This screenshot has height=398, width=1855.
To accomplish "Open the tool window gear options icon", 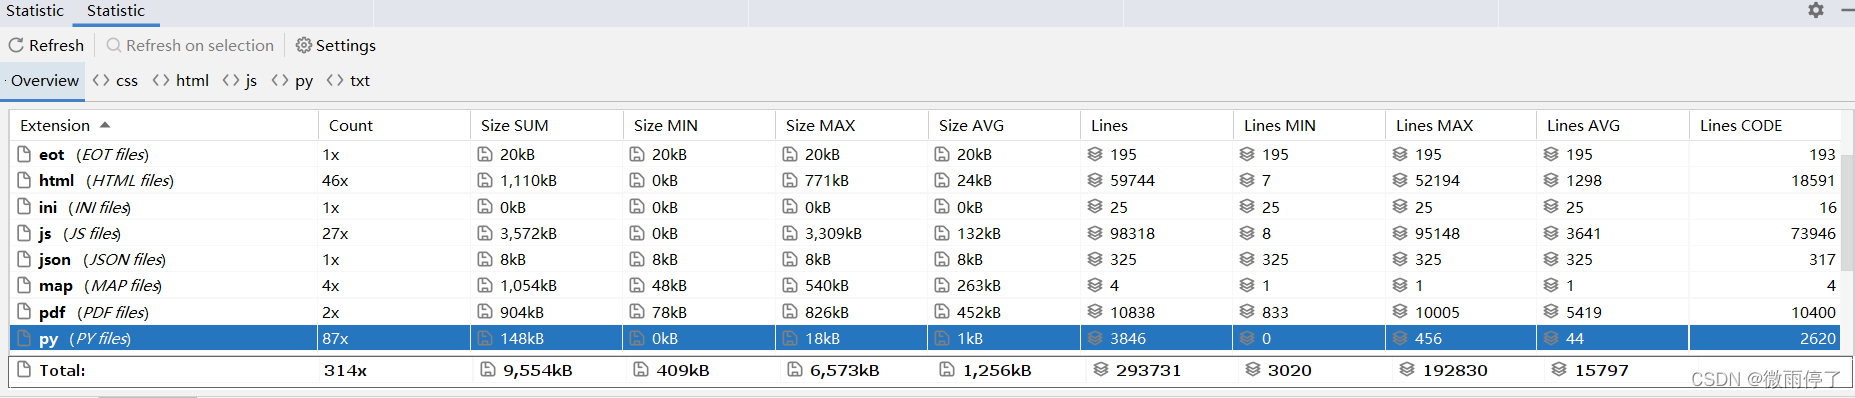I will [1816, 10].
